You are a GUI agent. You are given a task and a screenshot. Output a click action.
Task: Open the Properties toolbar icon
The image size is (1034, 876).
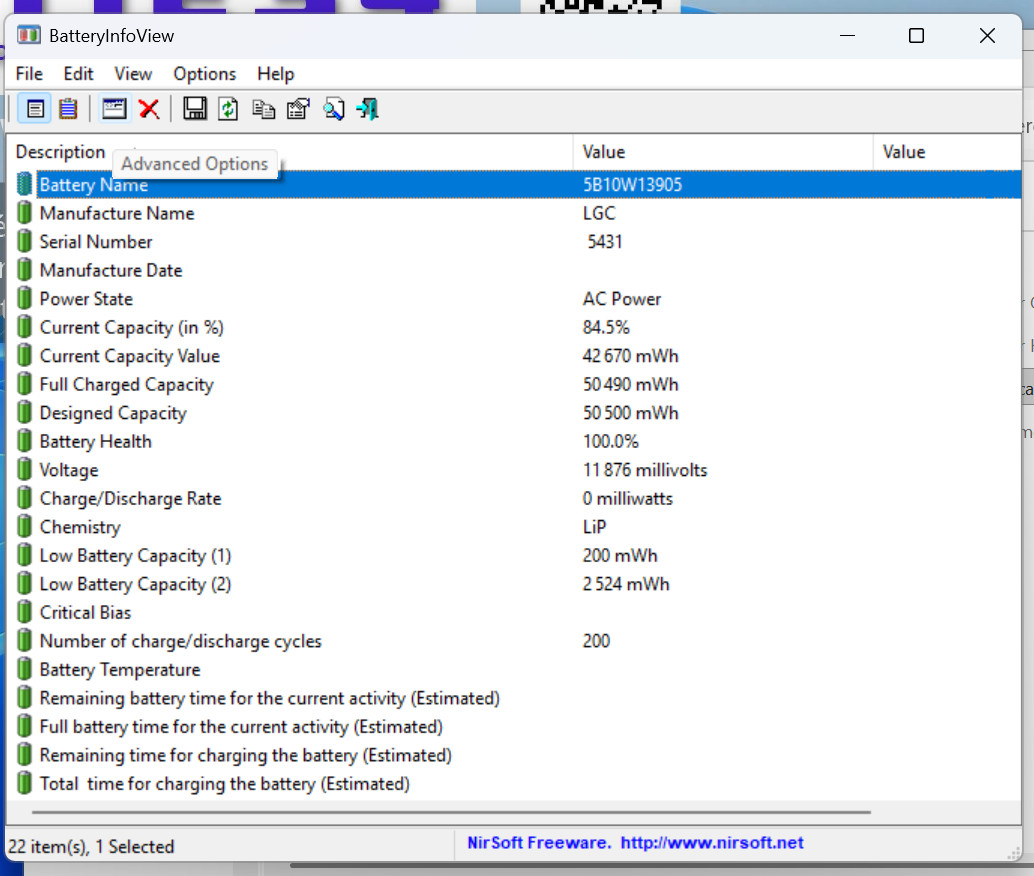pos(298,109)
